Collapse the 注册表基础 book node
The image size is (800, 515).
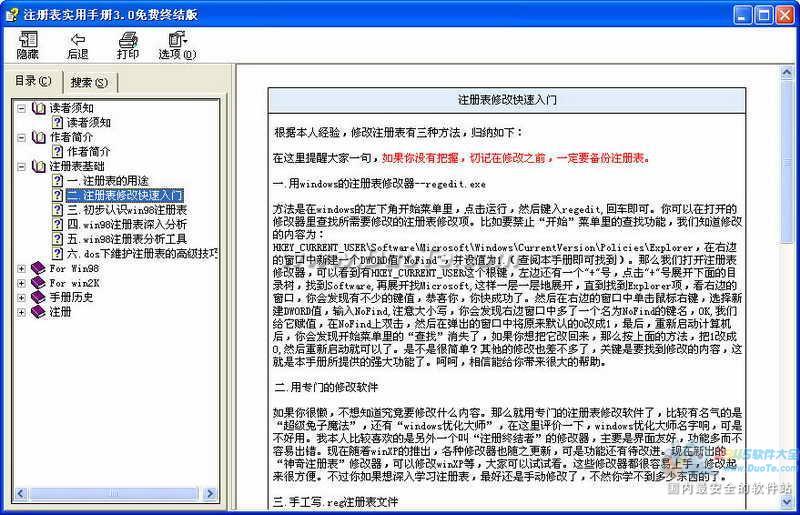click(21, 166)
